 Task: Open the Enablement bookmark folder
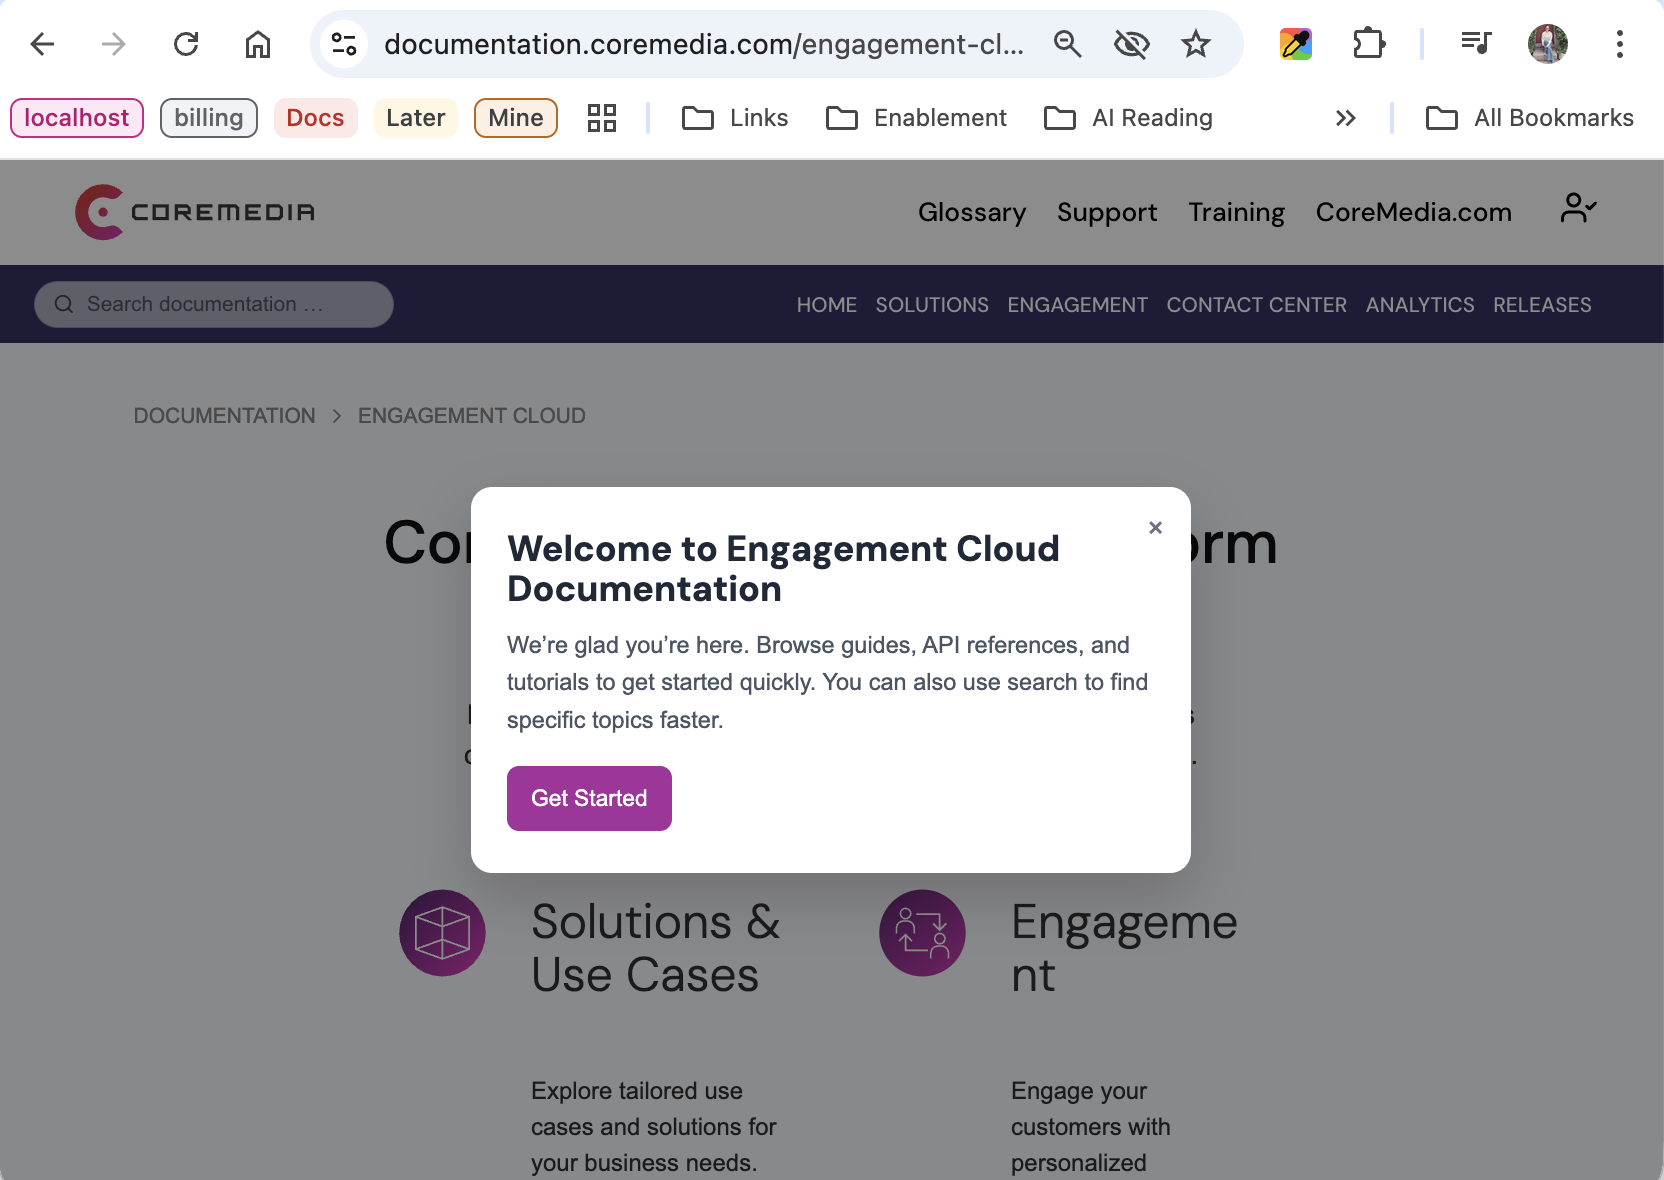[x=916, y=118]
